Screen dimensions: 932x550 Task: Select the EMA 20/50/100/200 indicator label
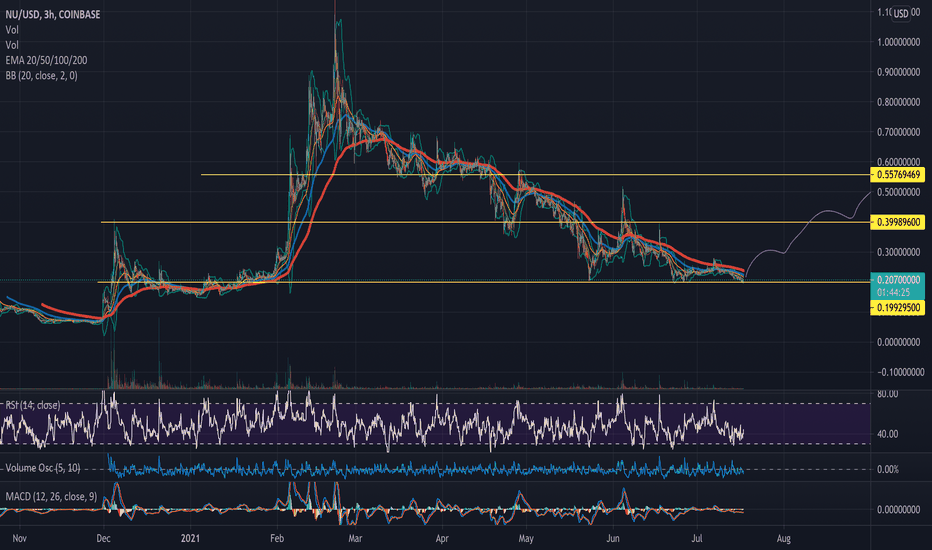pyautogui.click(x=46, y=60)
